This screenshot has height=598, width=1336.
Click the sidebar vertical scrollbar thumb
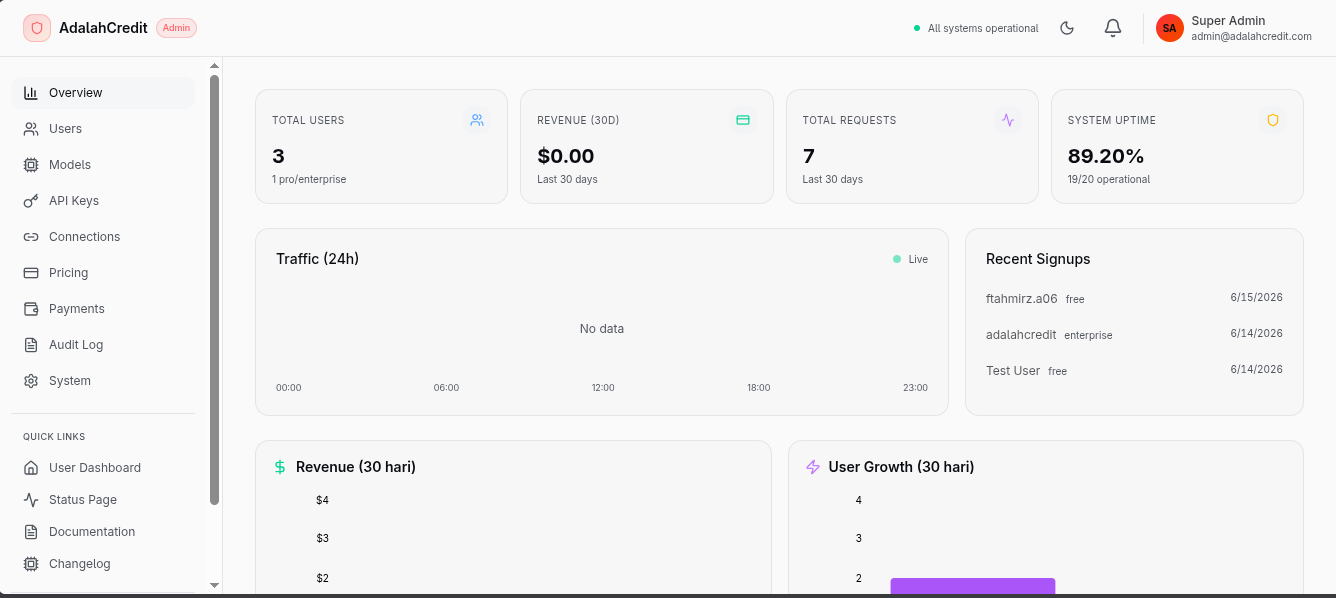(214, 290)
